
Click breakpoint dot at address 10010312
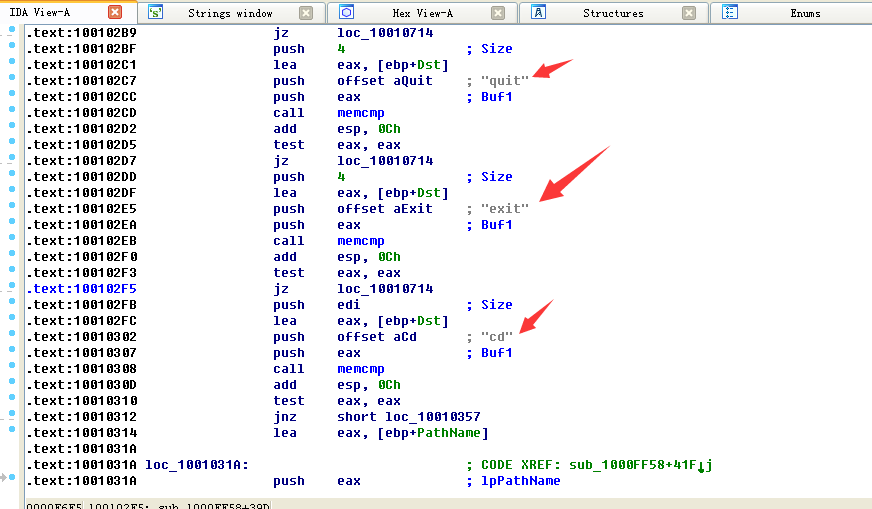click(12, 413)
